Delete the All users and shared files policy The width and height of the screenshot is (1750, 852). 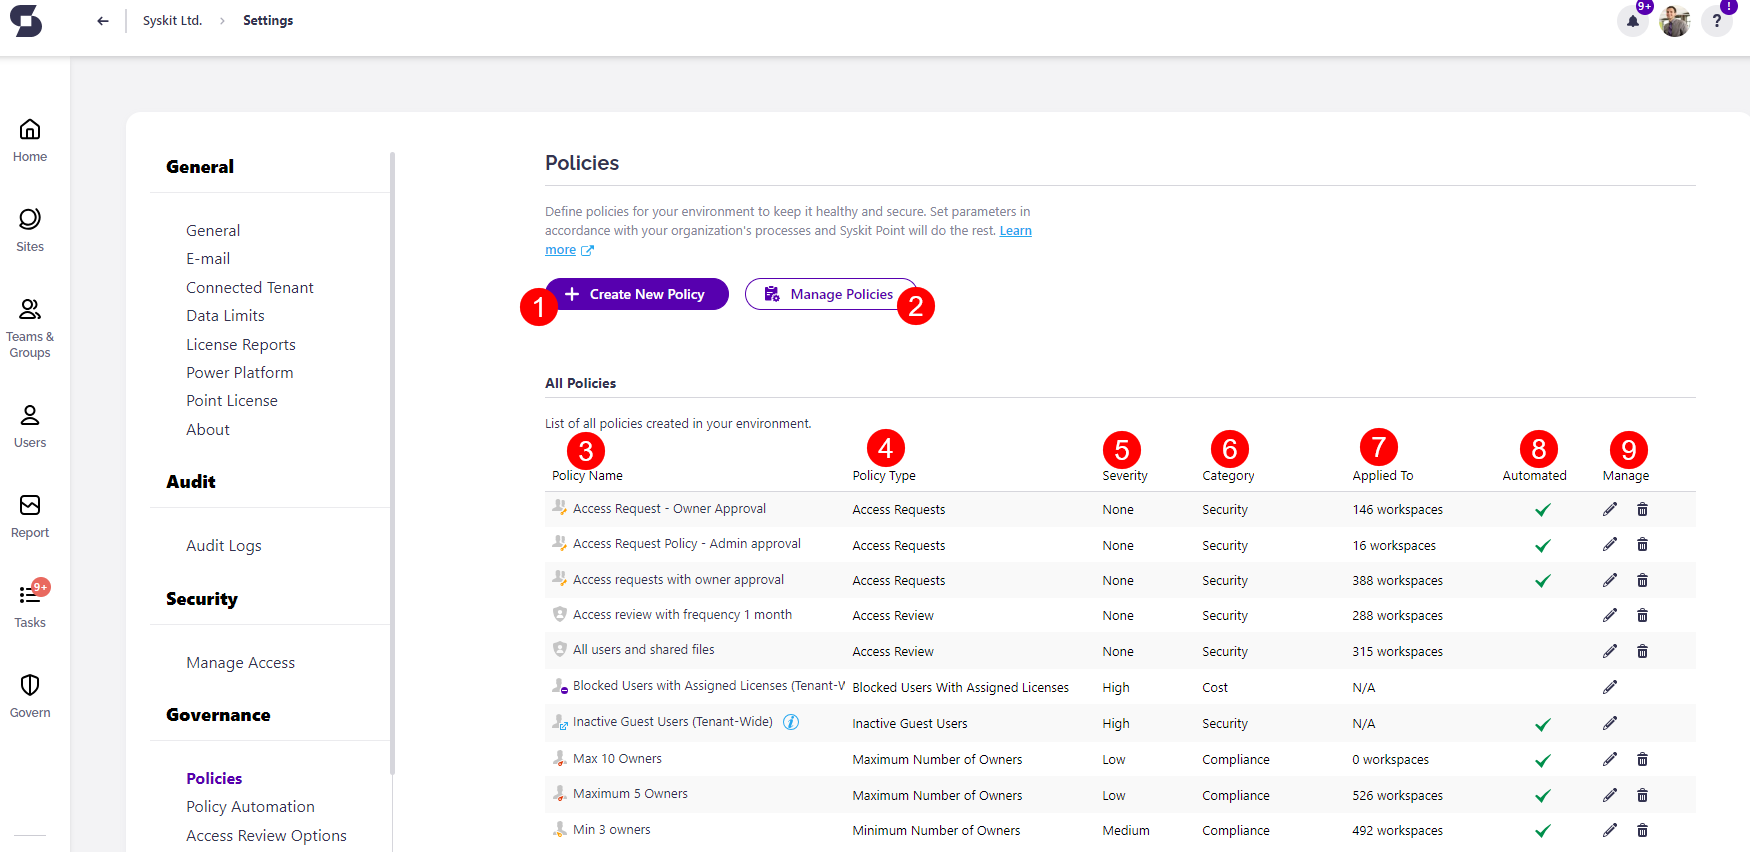pos(1642,651)
